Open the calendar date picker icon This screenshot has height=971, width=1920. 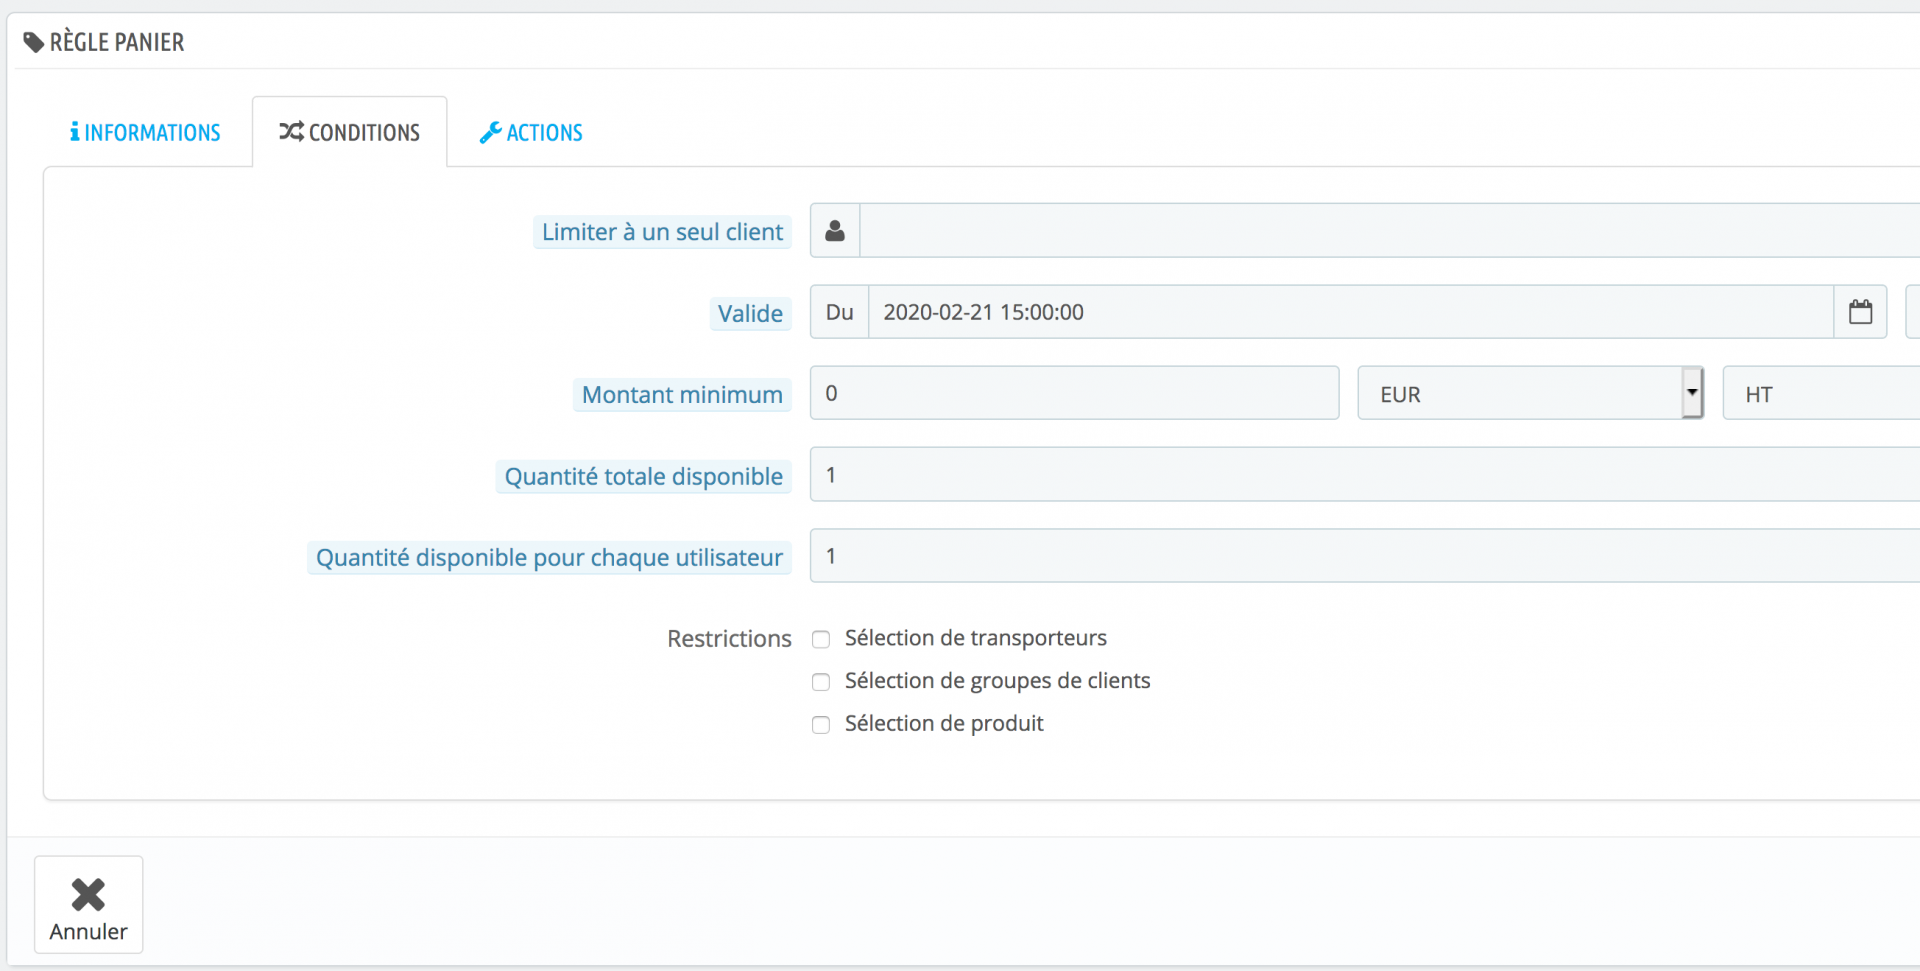click(1860, 312)
